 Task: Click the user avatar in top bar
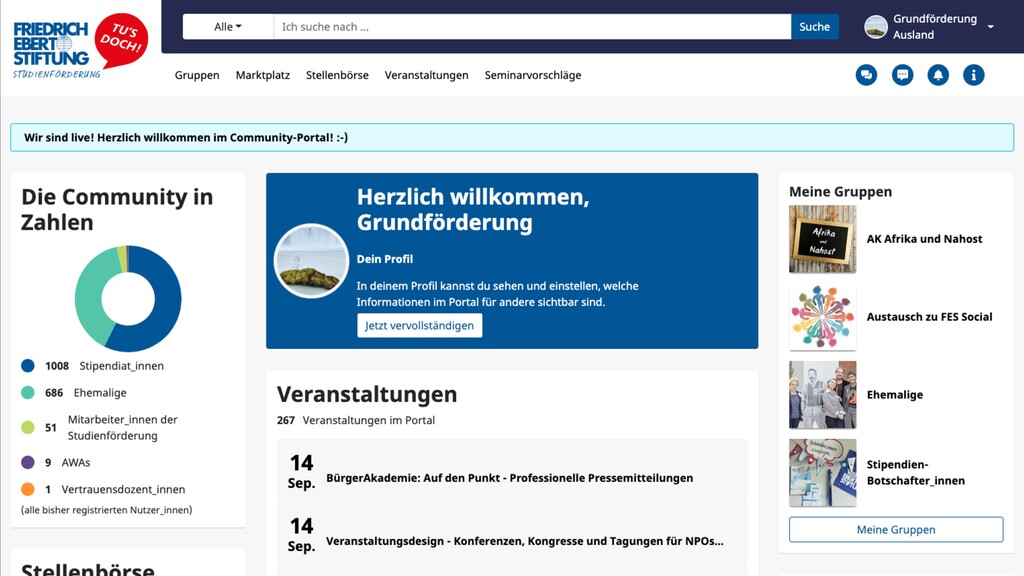pos(876,27)
